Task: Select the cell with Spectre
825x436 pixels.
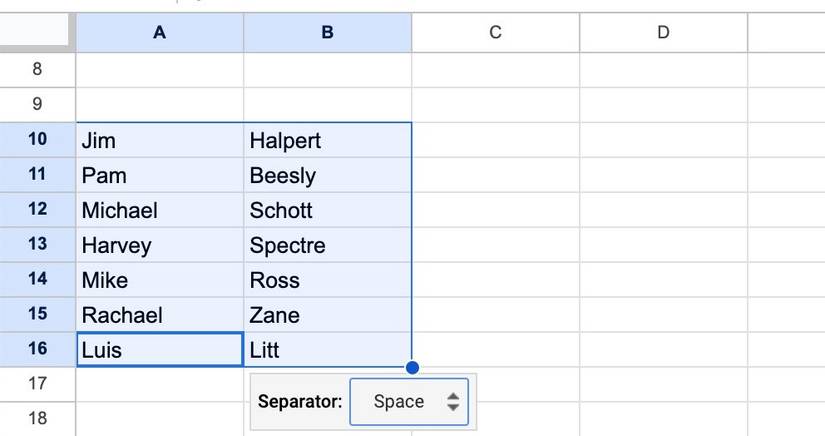Action: [x=327, y=245]
